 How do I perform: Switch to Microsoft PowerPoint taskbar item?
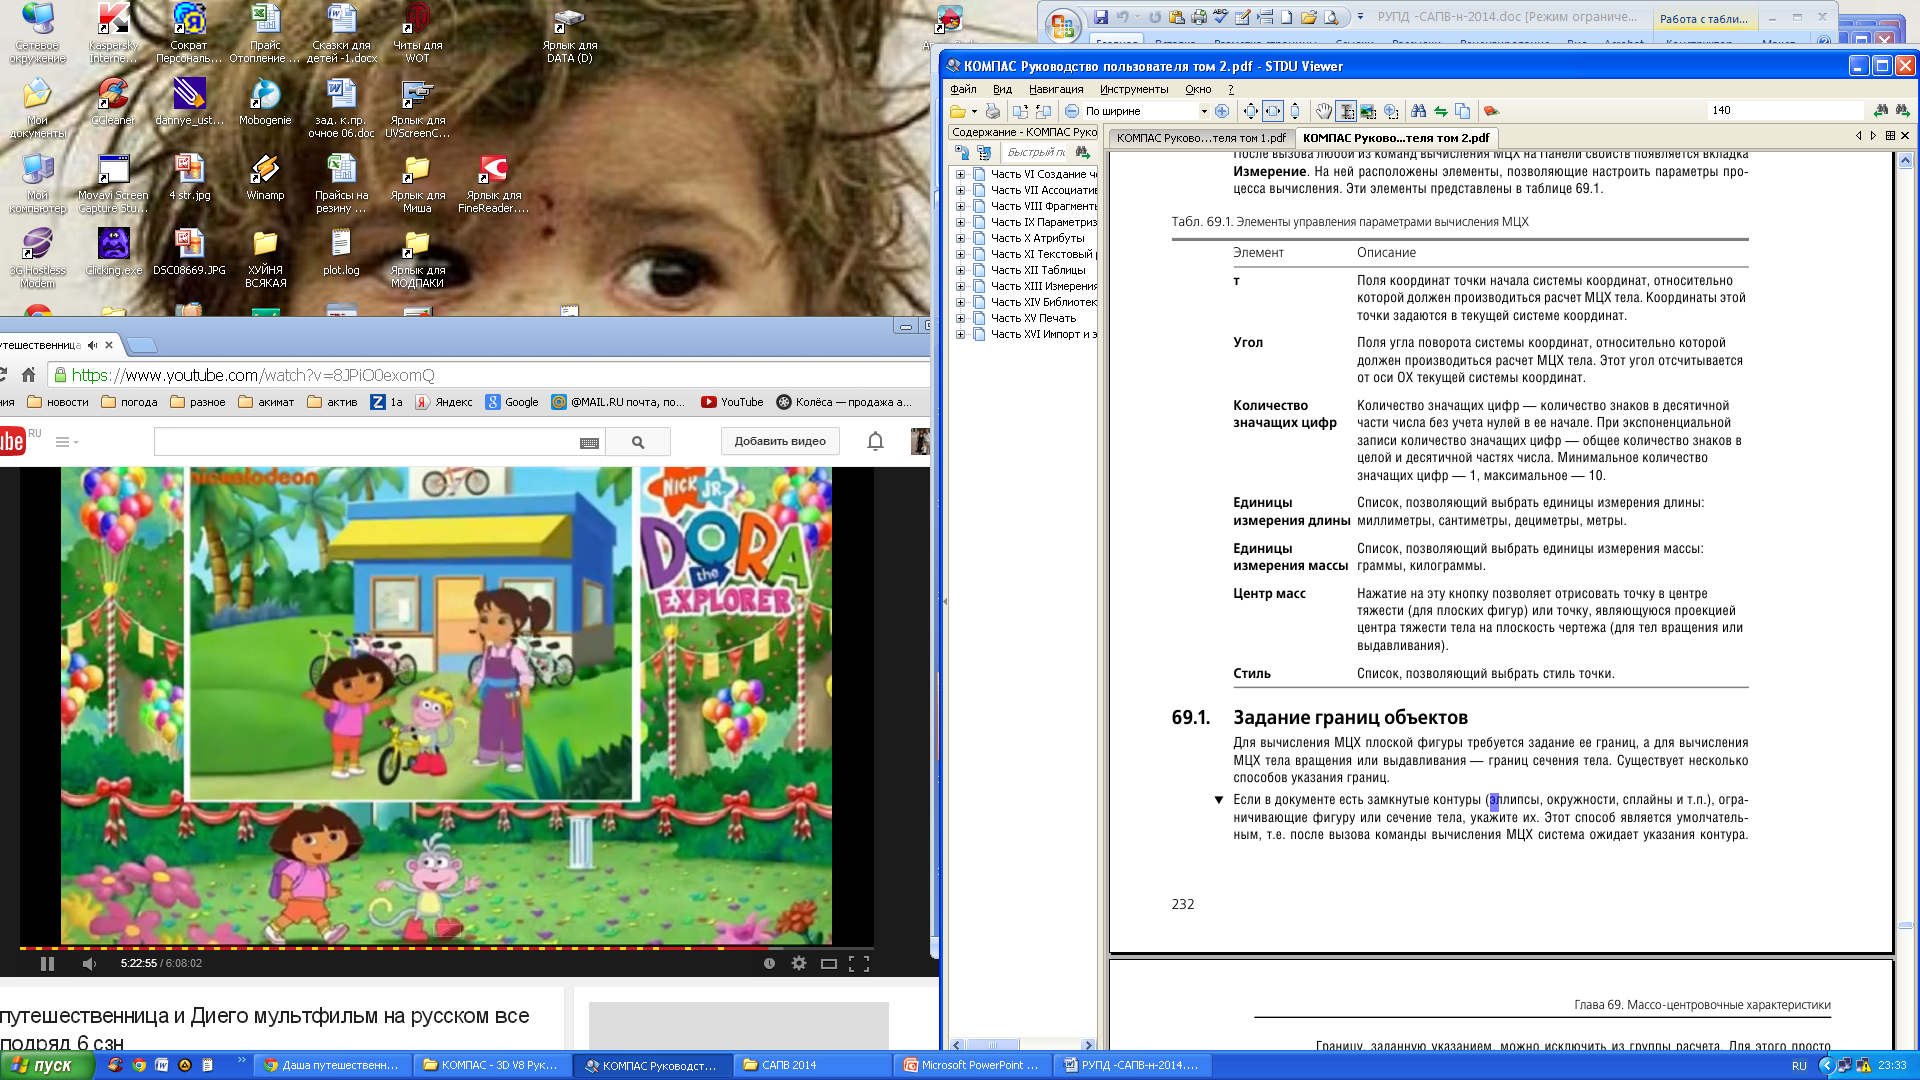tap(973, 1065)
